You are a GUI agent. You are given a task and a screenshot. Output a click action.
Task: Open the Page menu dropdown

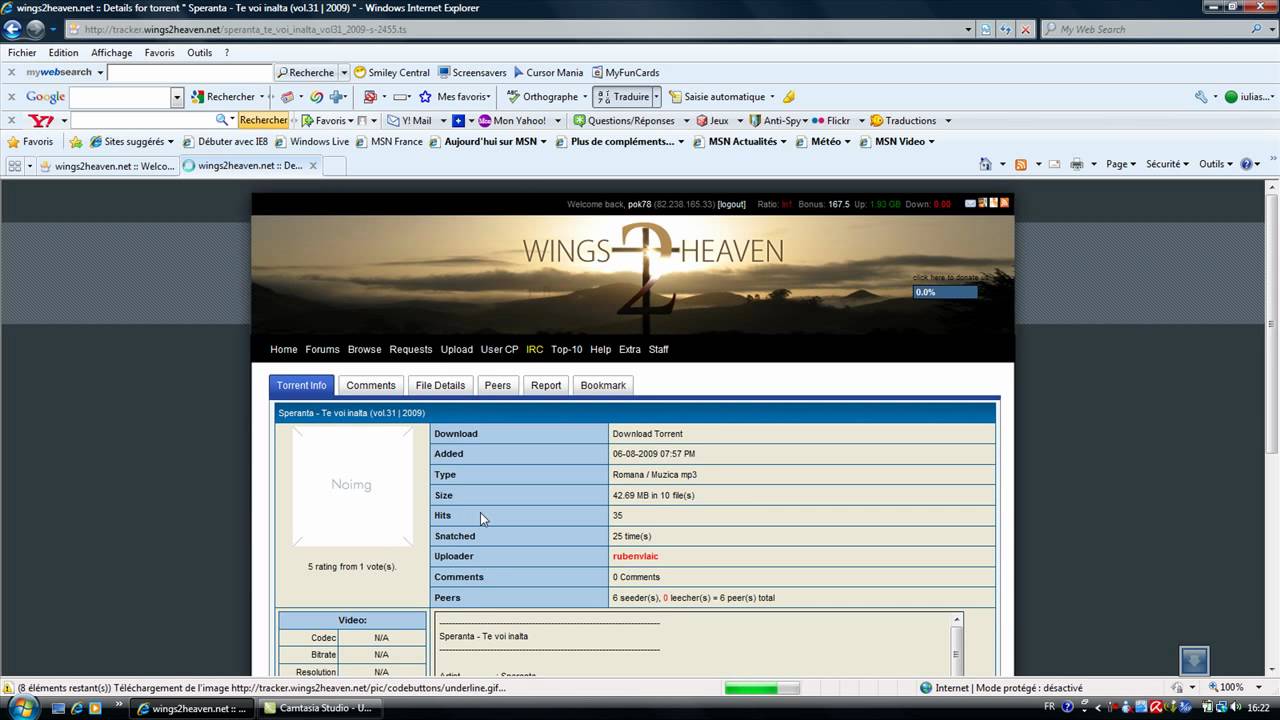coord(1122,164)
